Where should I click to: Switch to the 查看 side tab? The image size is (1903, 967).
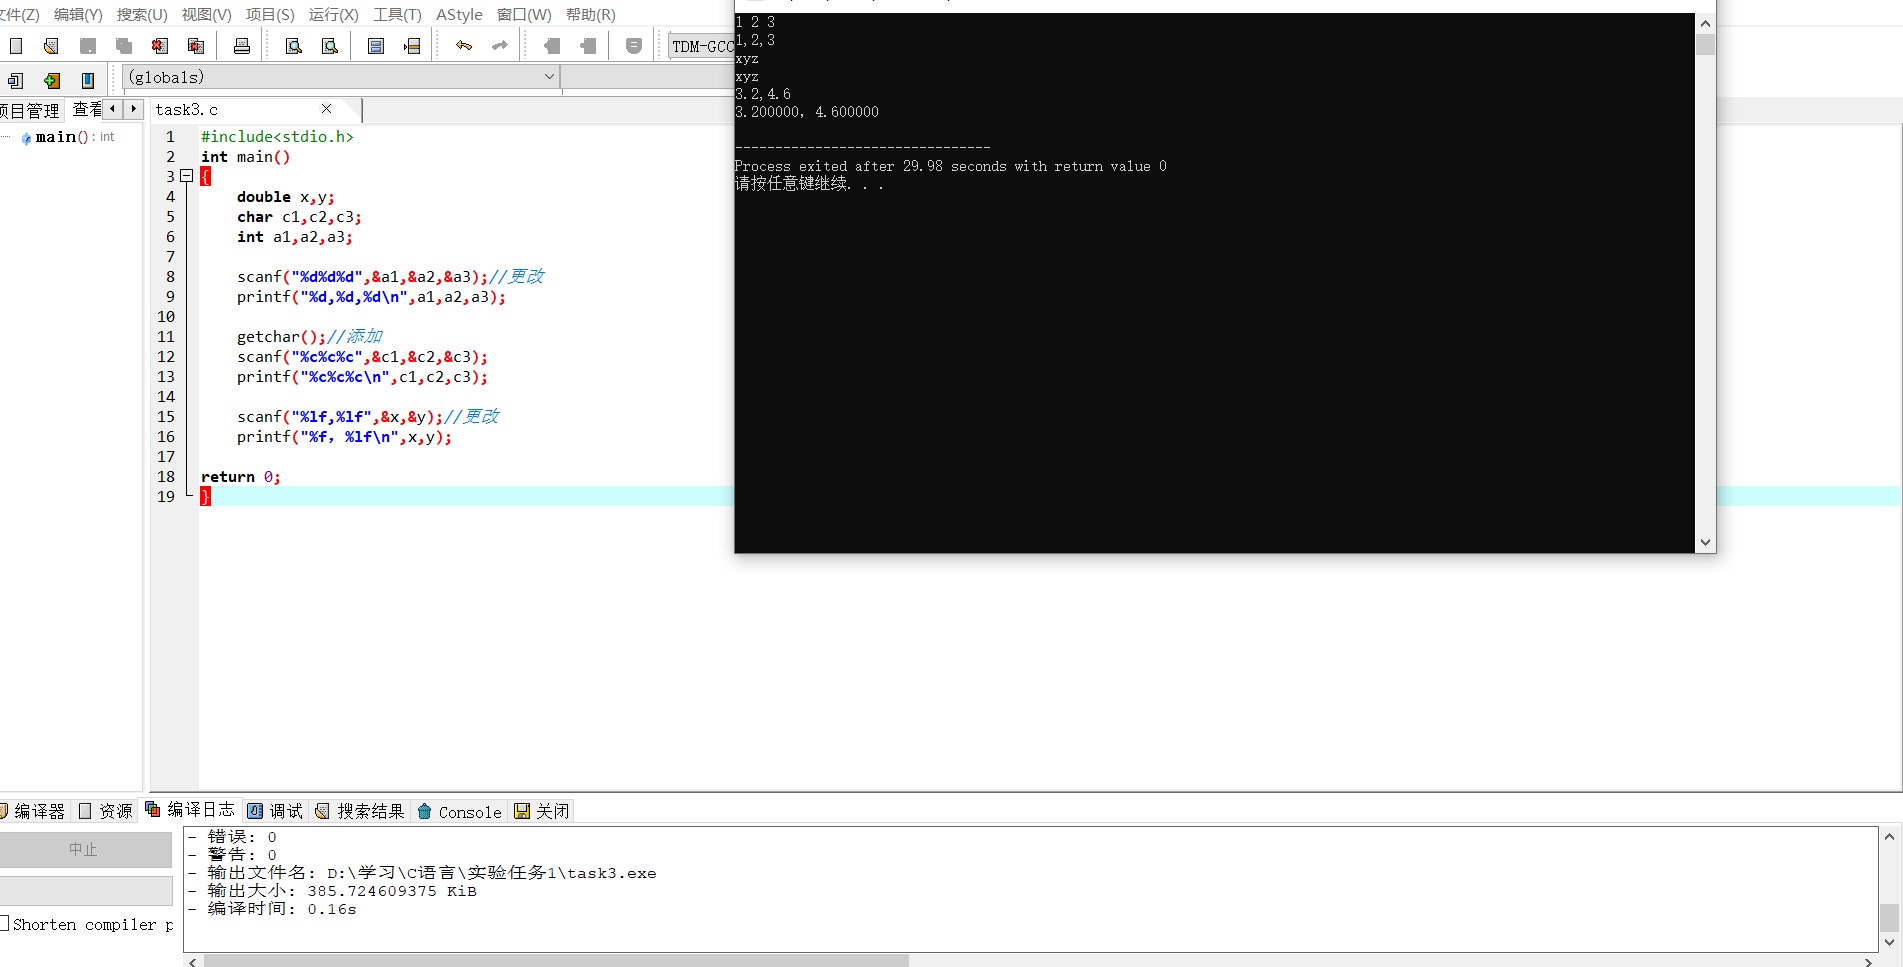pyautogui.click(x=86, y=109)
